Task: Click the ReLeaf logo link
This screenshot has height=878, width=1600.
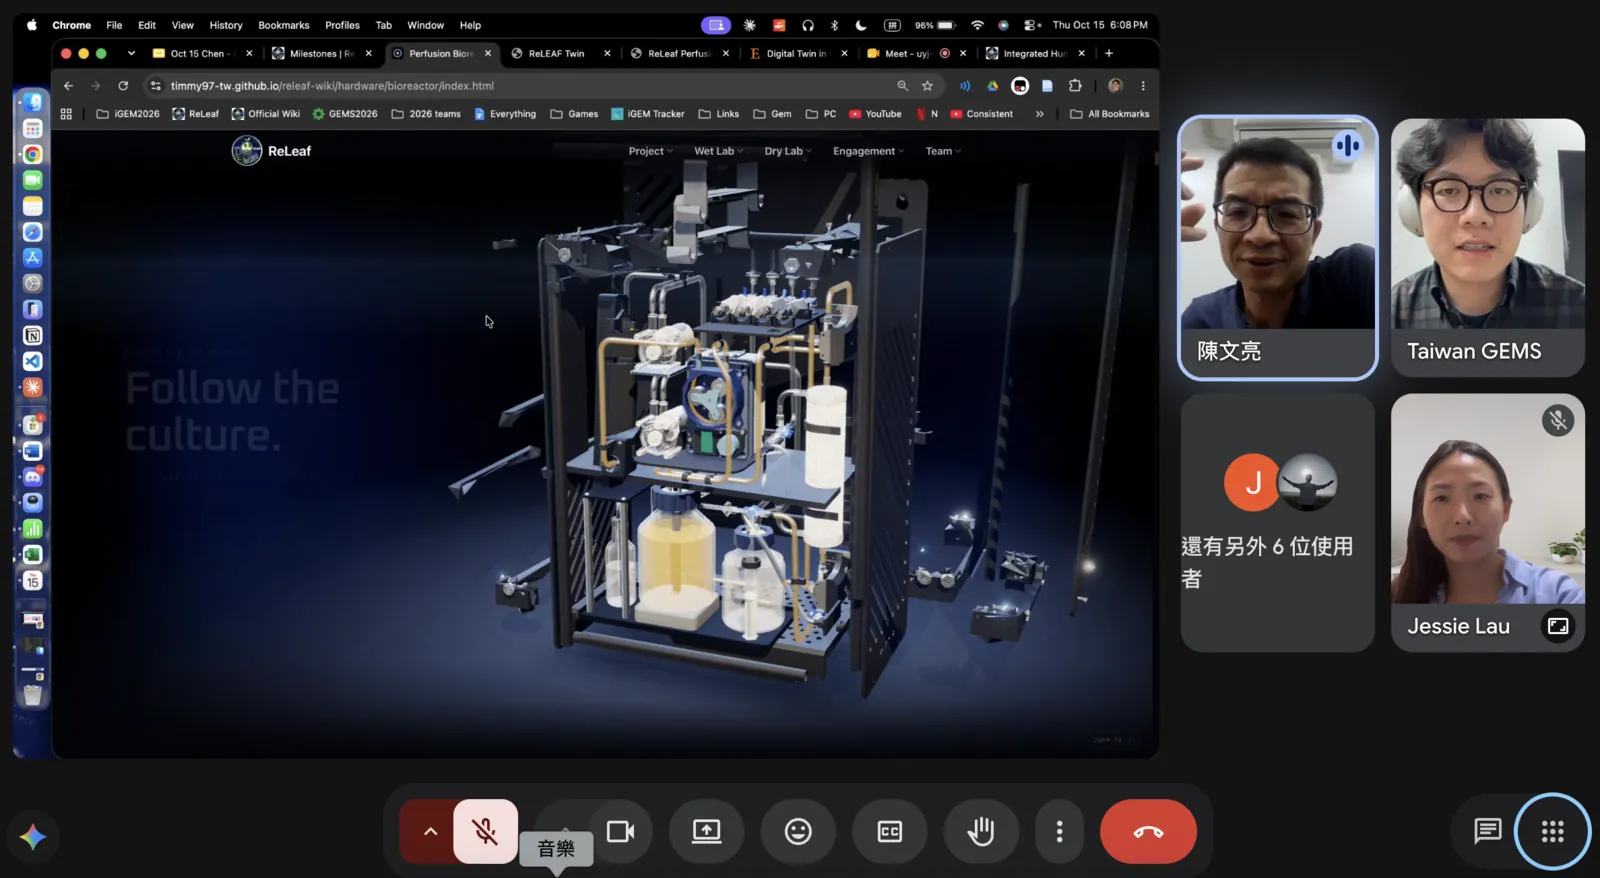Action: (x=272, y=151)
